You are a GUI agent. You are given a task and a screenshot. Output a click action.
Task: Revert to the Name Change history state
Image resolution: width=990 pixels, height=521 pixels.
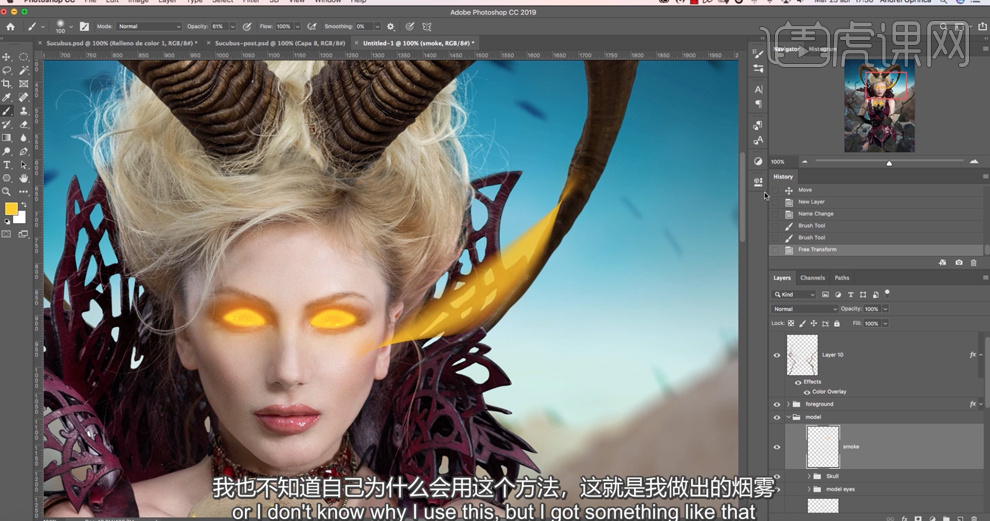pyautogui.click(x=816, y=214)
